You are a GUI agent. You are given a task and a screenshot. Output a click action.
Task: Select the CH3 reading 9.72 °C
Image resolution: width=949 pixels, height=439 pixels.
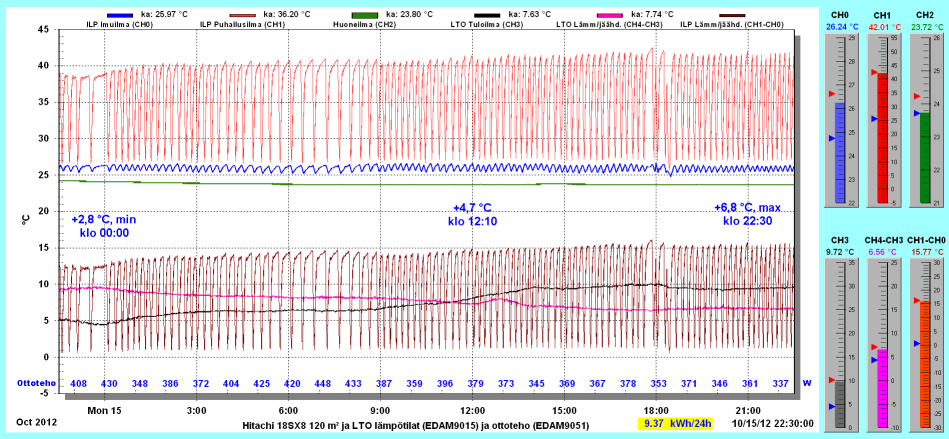[839, 251]
